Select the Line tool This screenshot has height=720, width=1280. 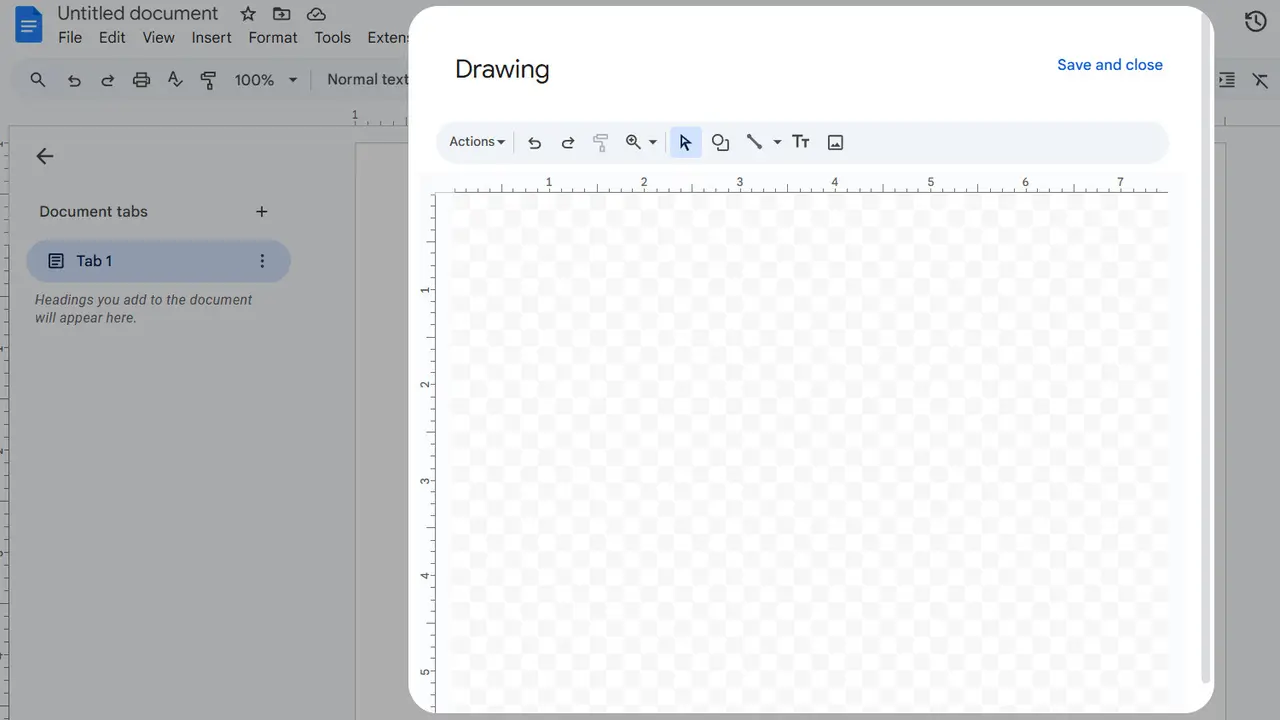[755, 141]
